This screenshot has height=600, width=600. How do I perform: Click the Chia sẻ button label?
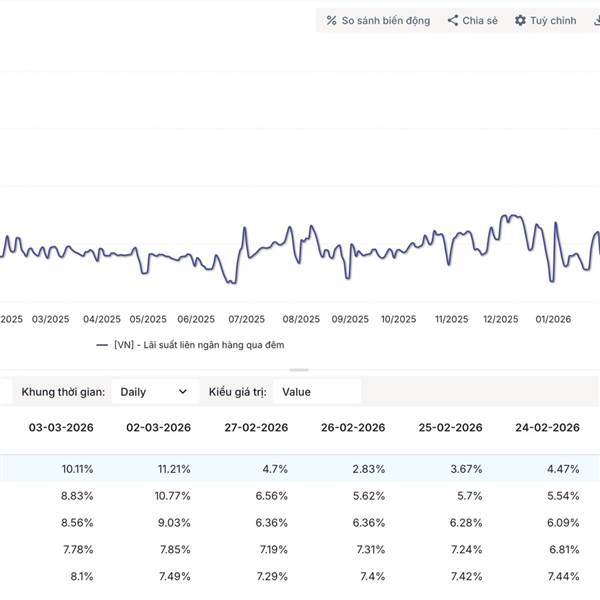click(480, 20)
